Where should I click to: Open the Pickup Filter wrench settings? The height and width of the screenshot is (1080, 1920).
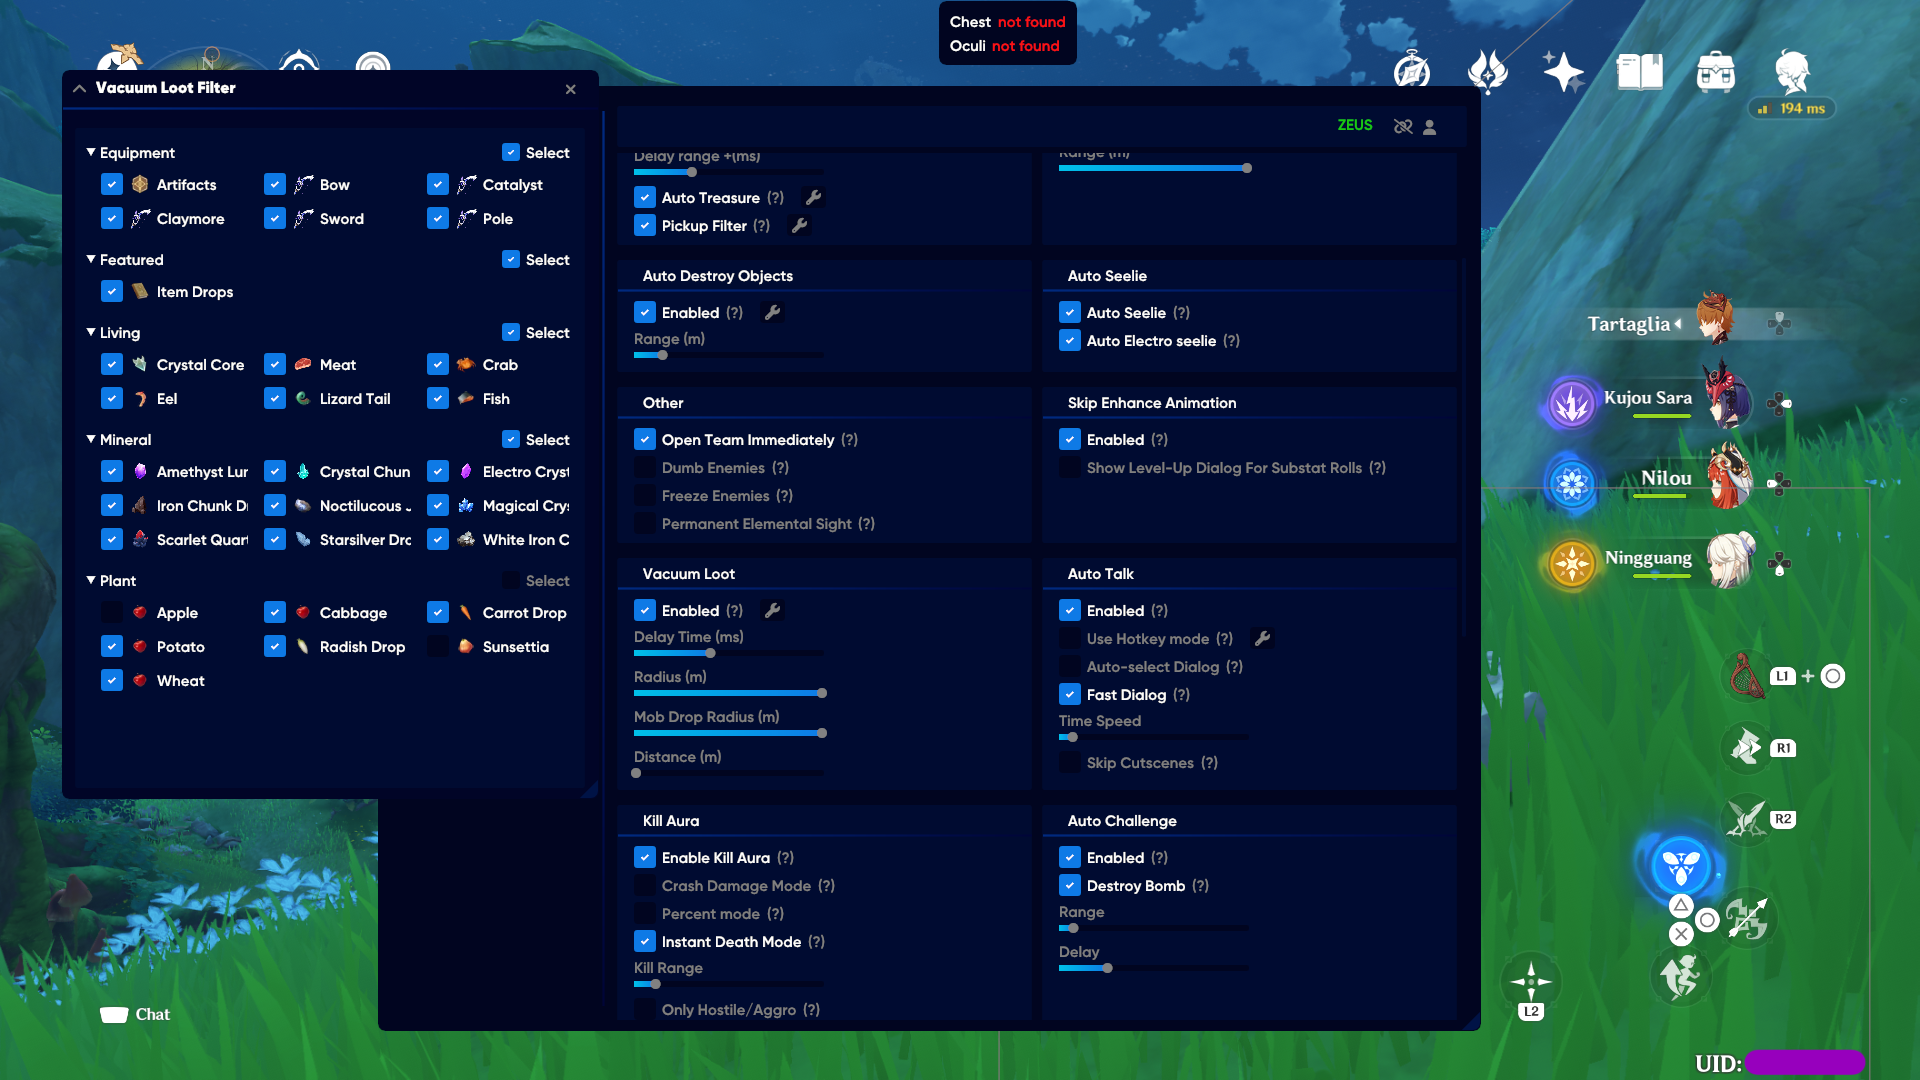click(799, 225)
